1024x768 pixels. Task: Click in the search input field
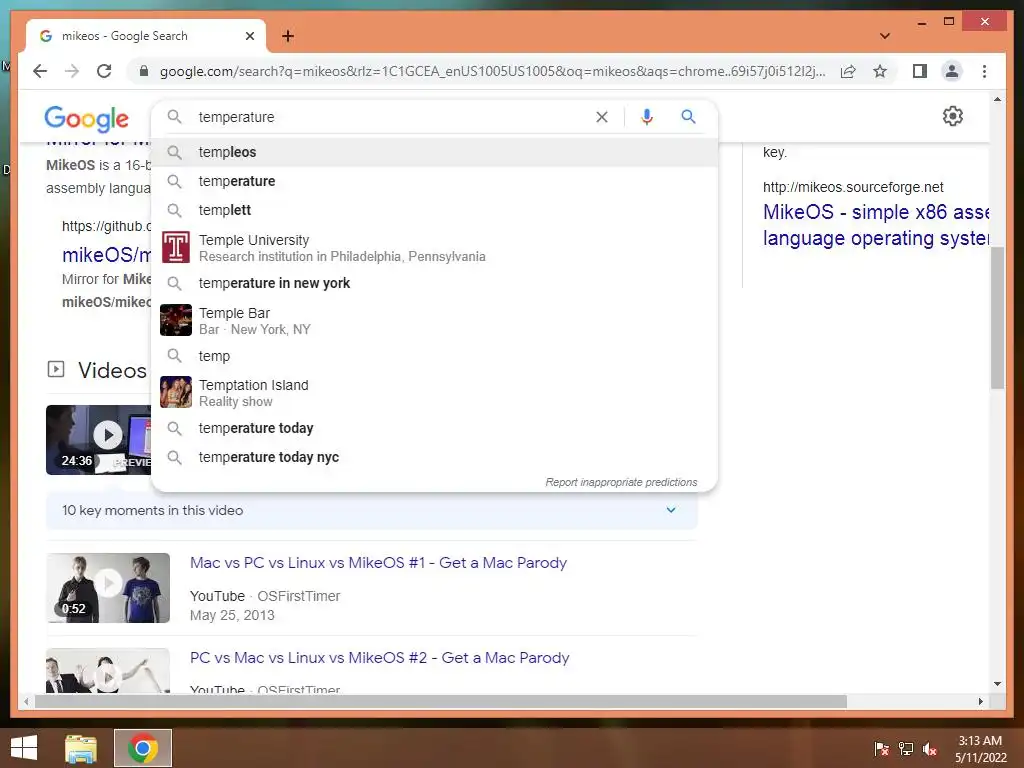click(392, 117)
